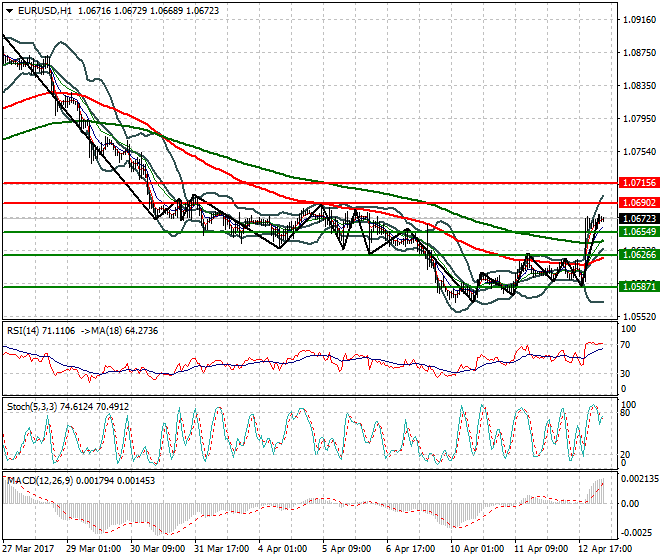Click the 4 Apr 01:00 time label
This screenshot has height=560, width=660.
[x=283, y=549]
